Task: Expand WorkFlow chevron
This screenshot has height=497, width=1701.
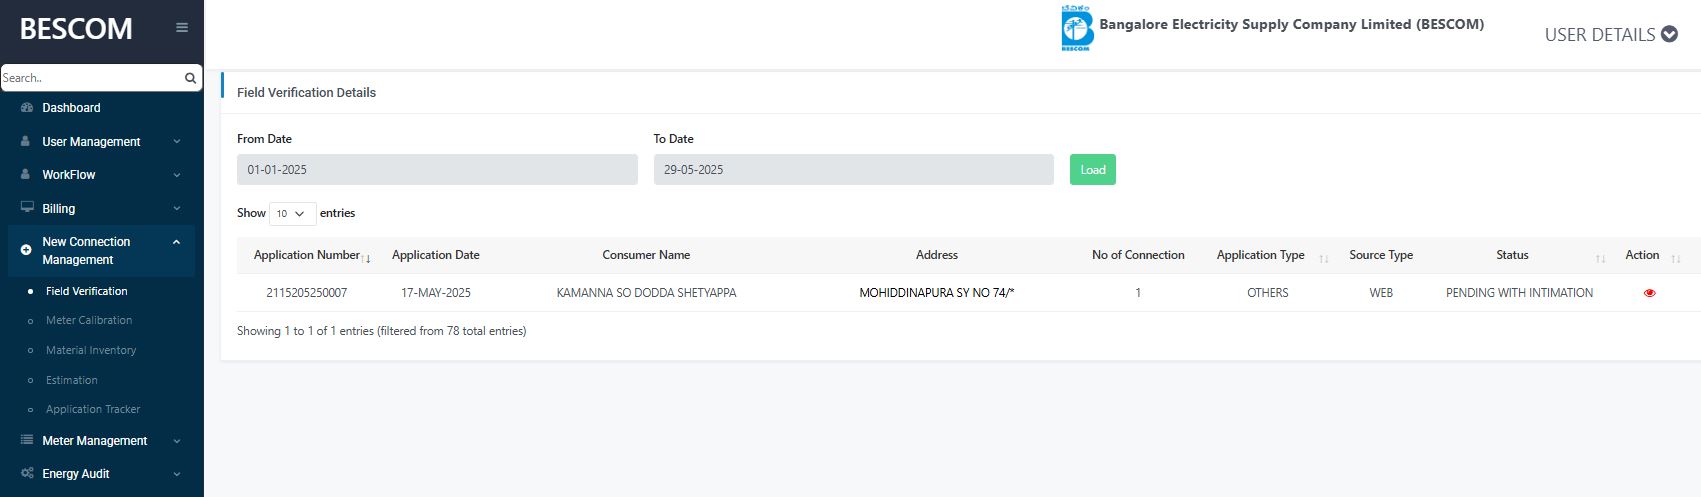Action: point(177,175)
